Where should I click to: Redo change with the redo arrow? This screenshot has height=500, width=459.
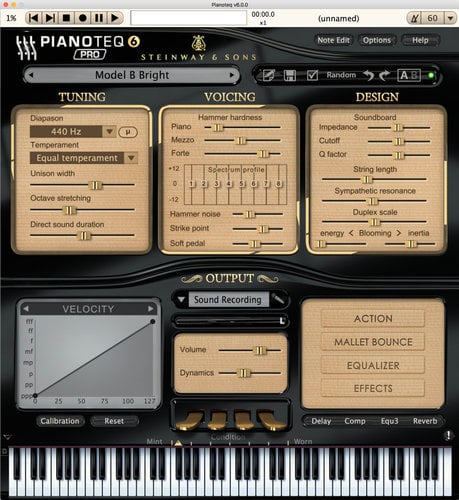pyautogui.click(x=384, y=76)
